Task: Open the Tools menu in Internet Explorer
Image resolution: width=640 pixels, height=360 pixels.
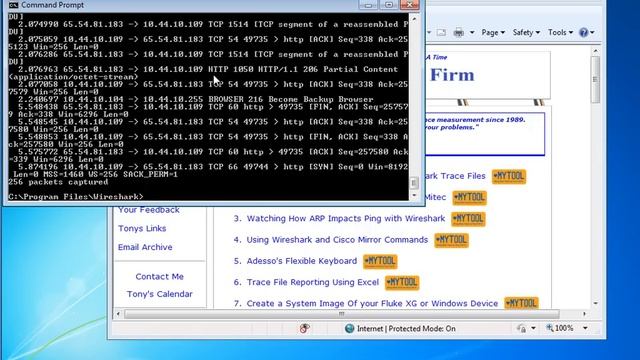Action: click(560, 32)
